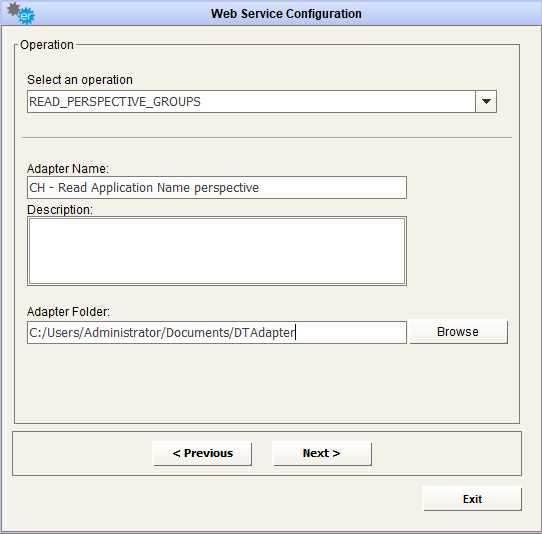The image size is (542, 534).
Task: Click the Browse button
Action: (458, 332)
